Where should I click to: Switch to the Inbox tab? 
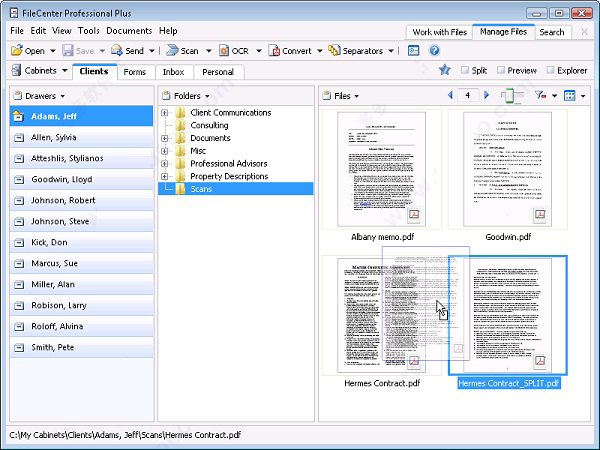173,72
